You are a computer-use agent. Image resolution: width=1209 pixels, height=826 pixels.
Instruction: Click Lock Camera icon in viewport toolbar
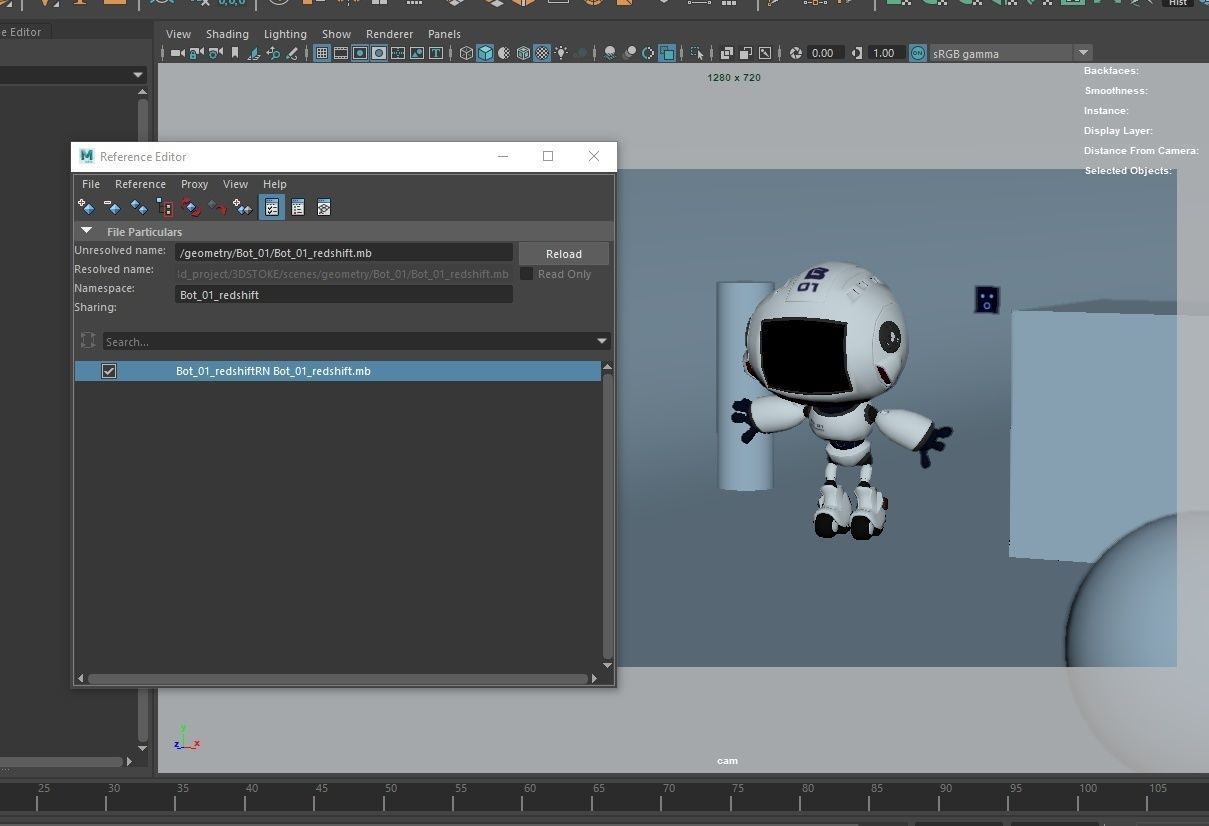tap(196, 53)
